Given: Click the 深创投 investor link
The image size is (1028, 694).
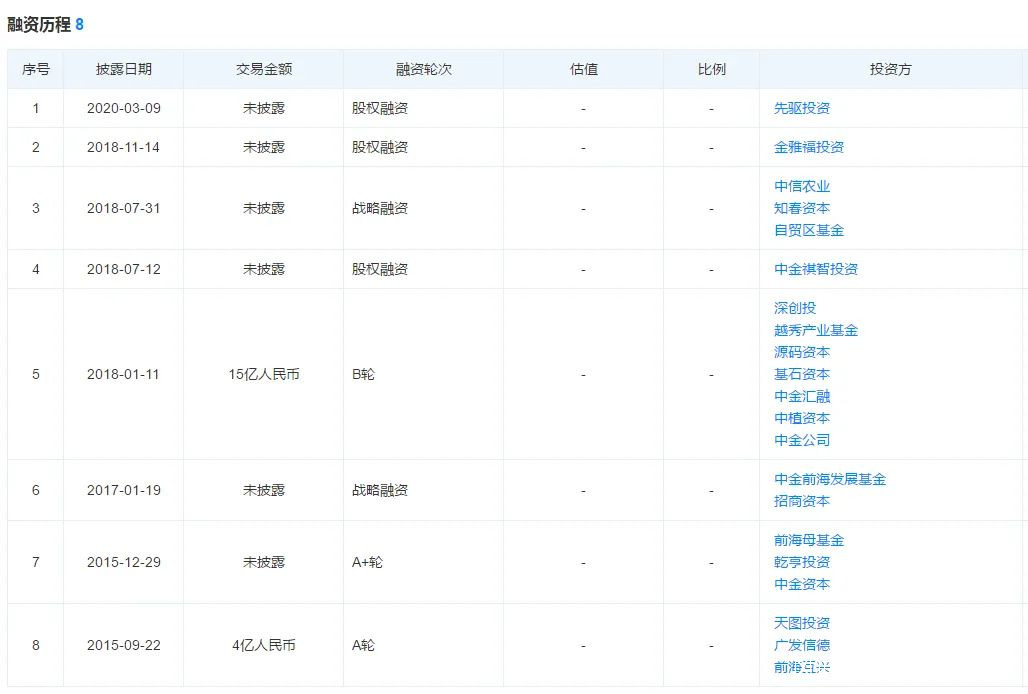Looking at the screenshot, I should [x=795, y=308].
